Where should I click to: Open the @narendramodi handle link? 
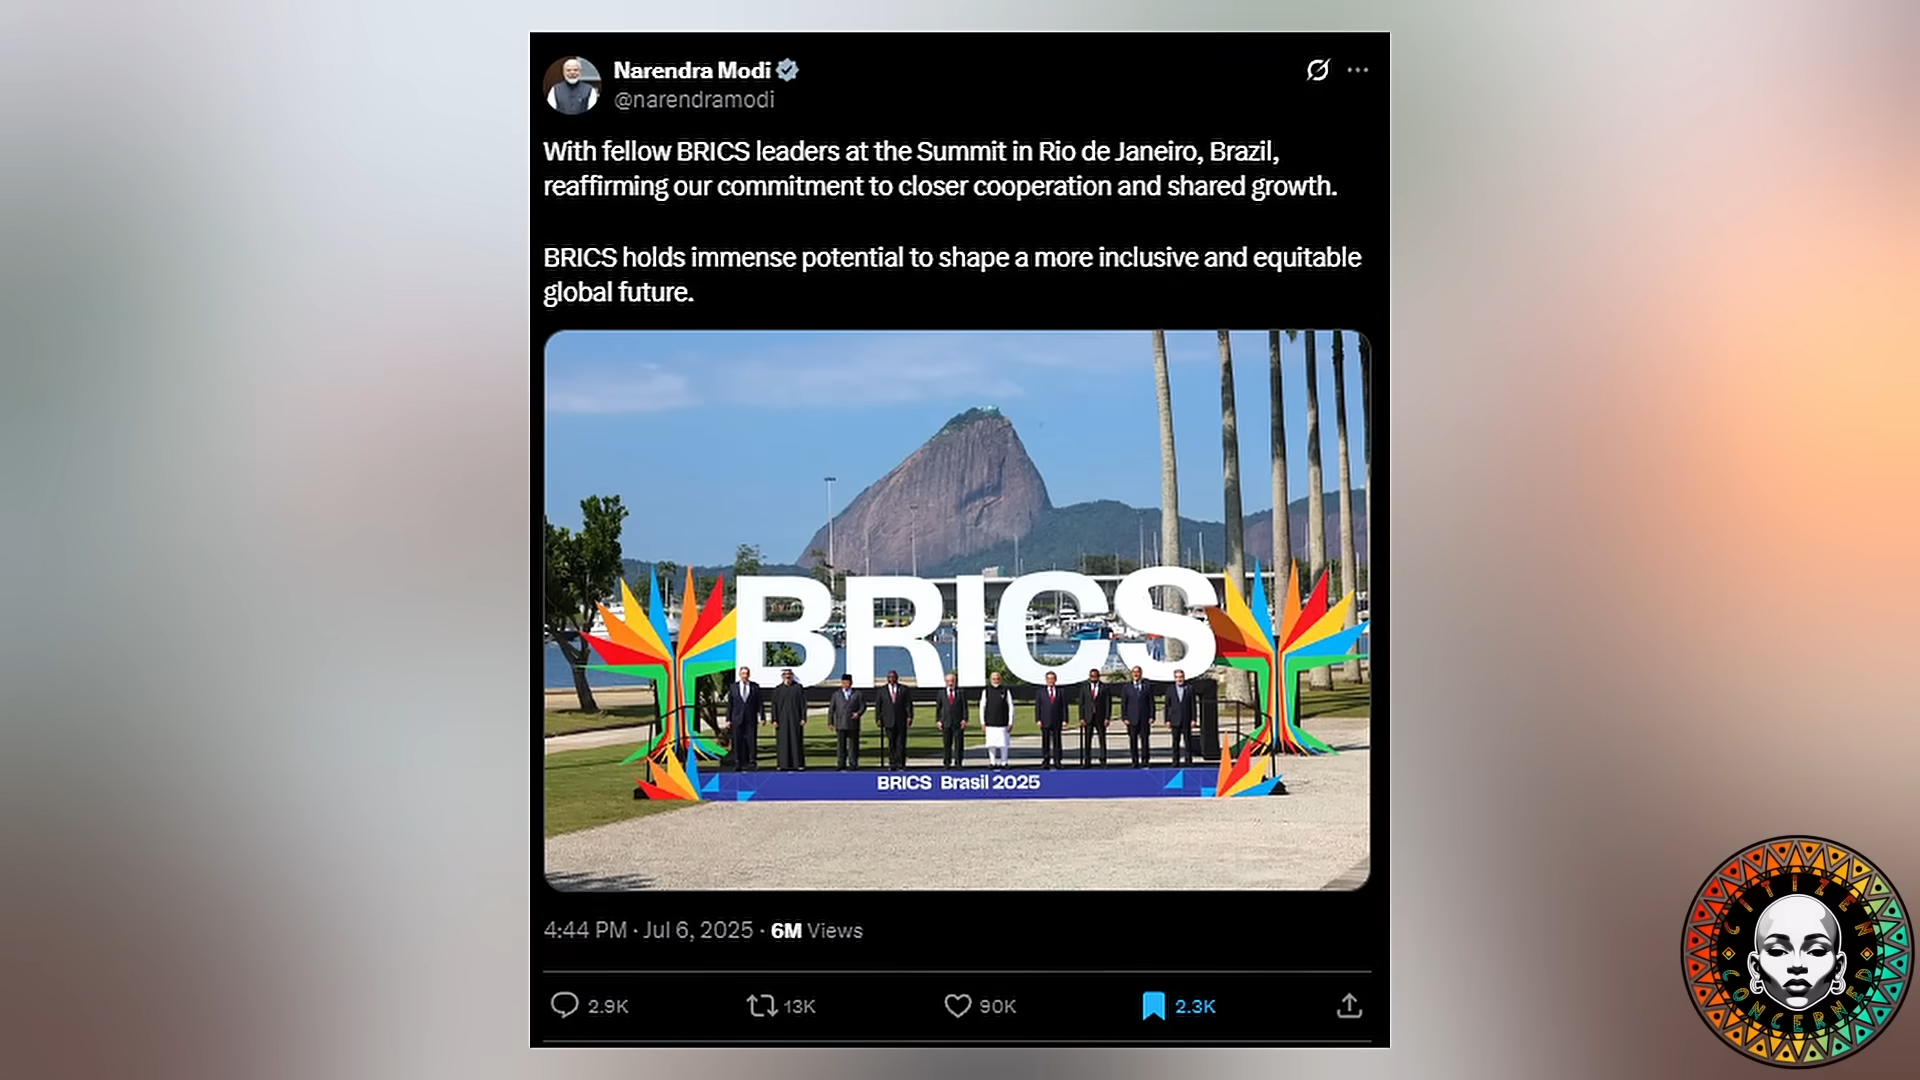click(694, 100)
